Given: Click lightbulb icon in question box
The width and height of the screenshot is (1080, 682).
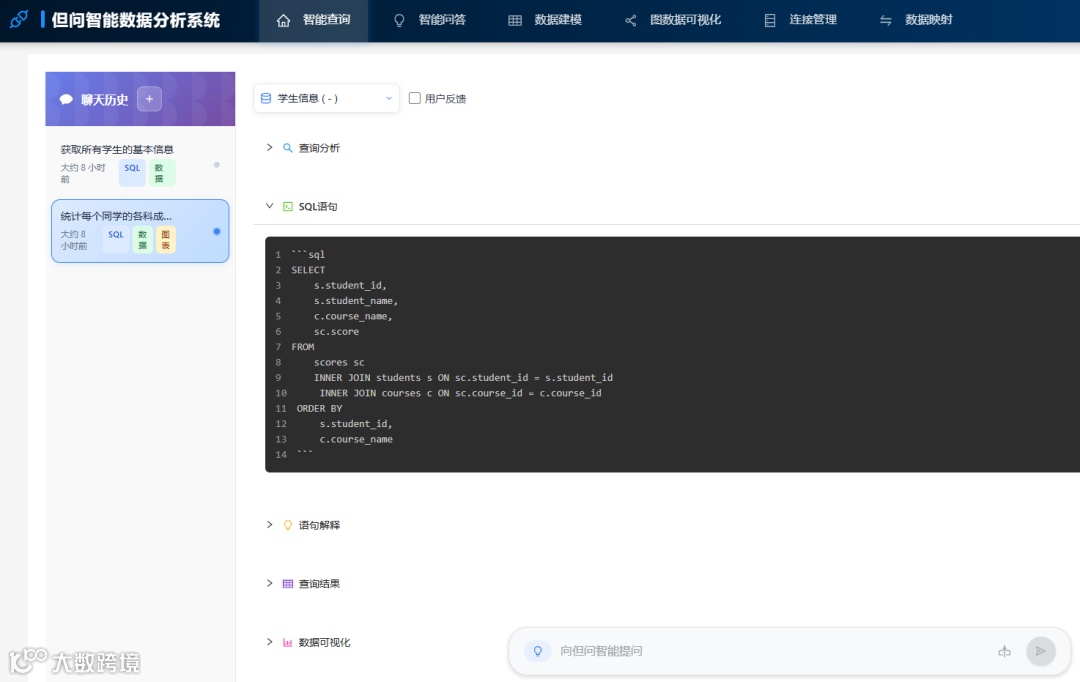Looking at the screenshot, I should pyautogui.click(x=537, y=651).
